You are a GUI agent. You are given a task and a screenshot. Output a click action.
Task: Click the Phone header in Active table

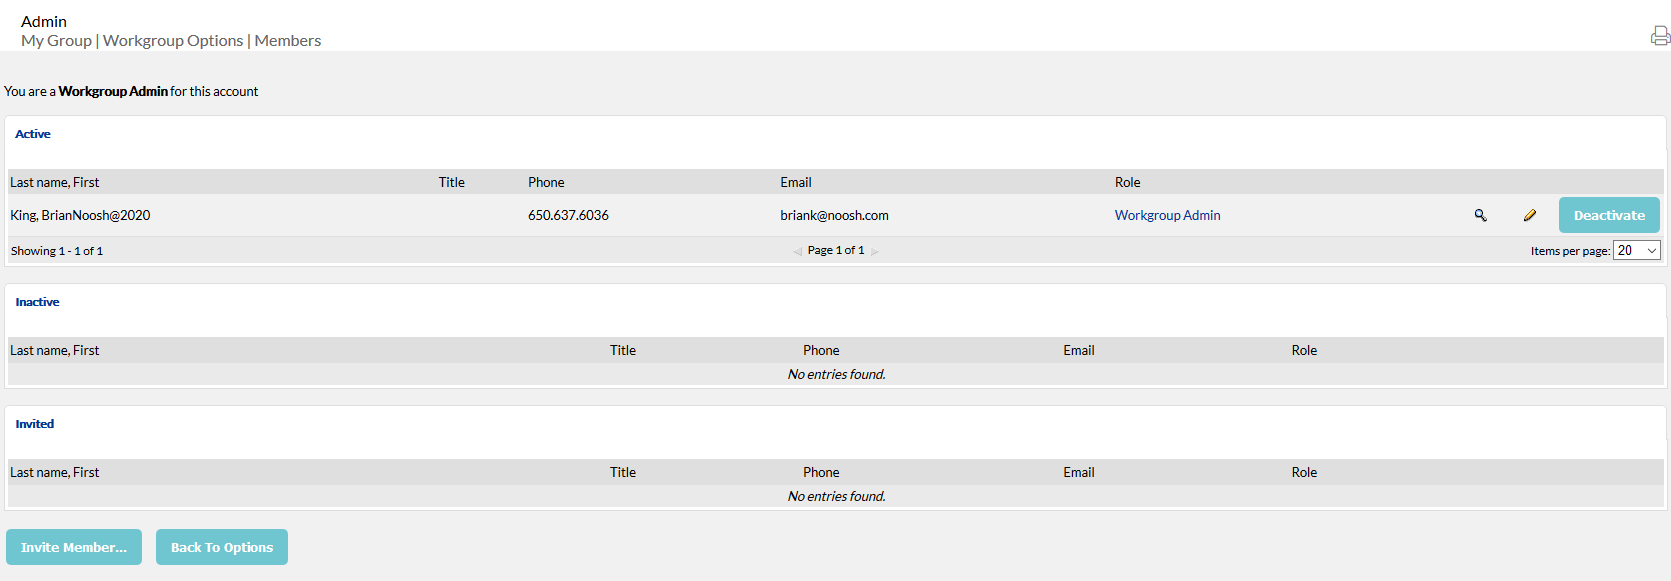[546, 182]
